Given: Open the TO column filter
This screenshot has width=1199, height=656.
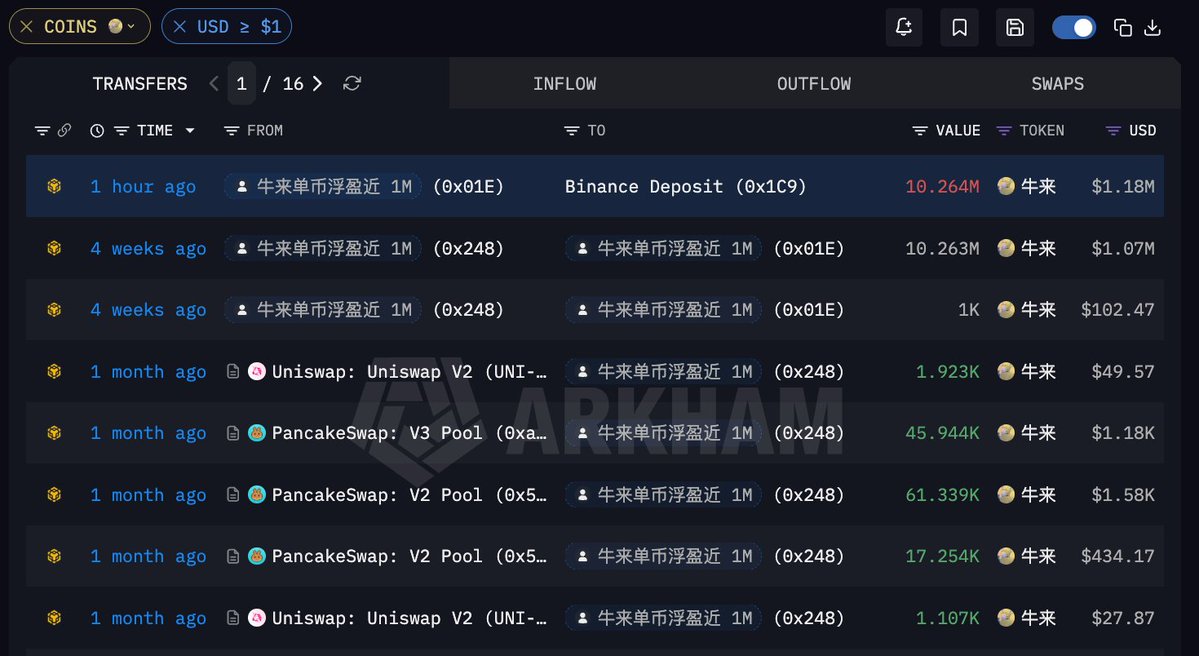Looking at the screenshot, I should tap(571, 131).
